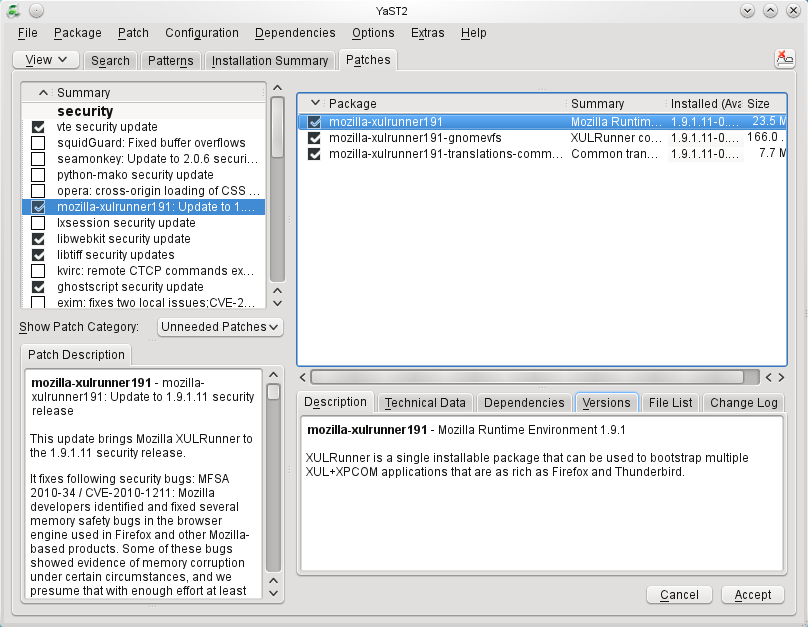Check the lxsession security update box
808x627 pixels.
click(38, 223)
